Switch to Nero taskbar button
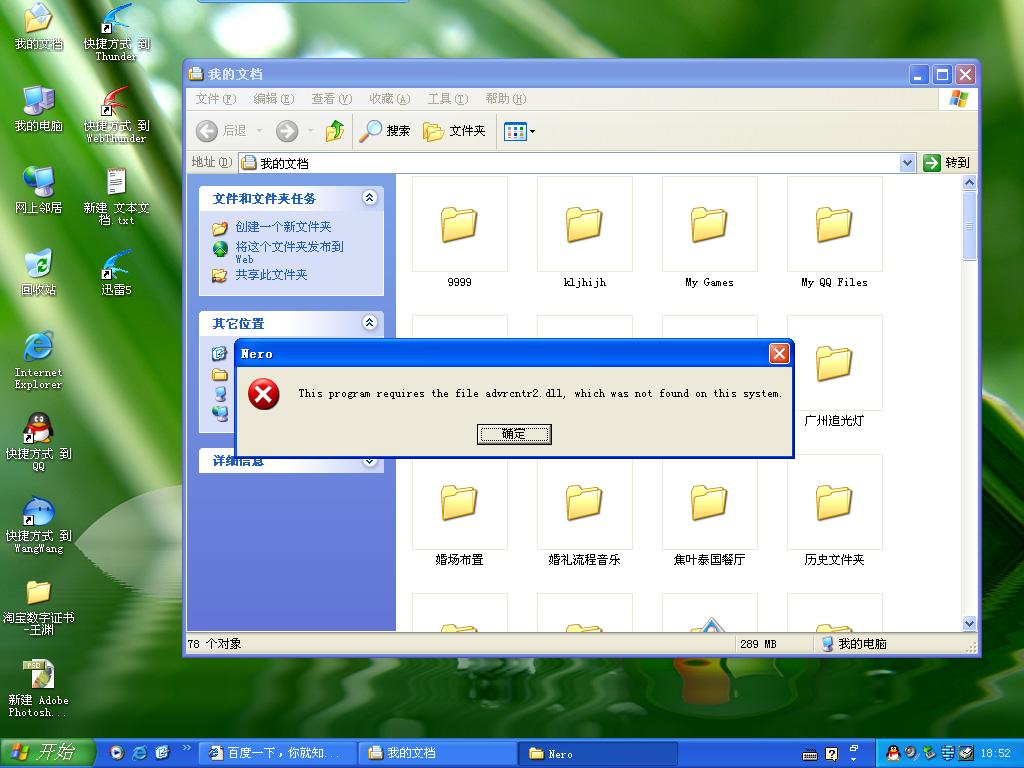Viewport: 1024px width, 768px height. pyautogui.click(x=598, y=753)
